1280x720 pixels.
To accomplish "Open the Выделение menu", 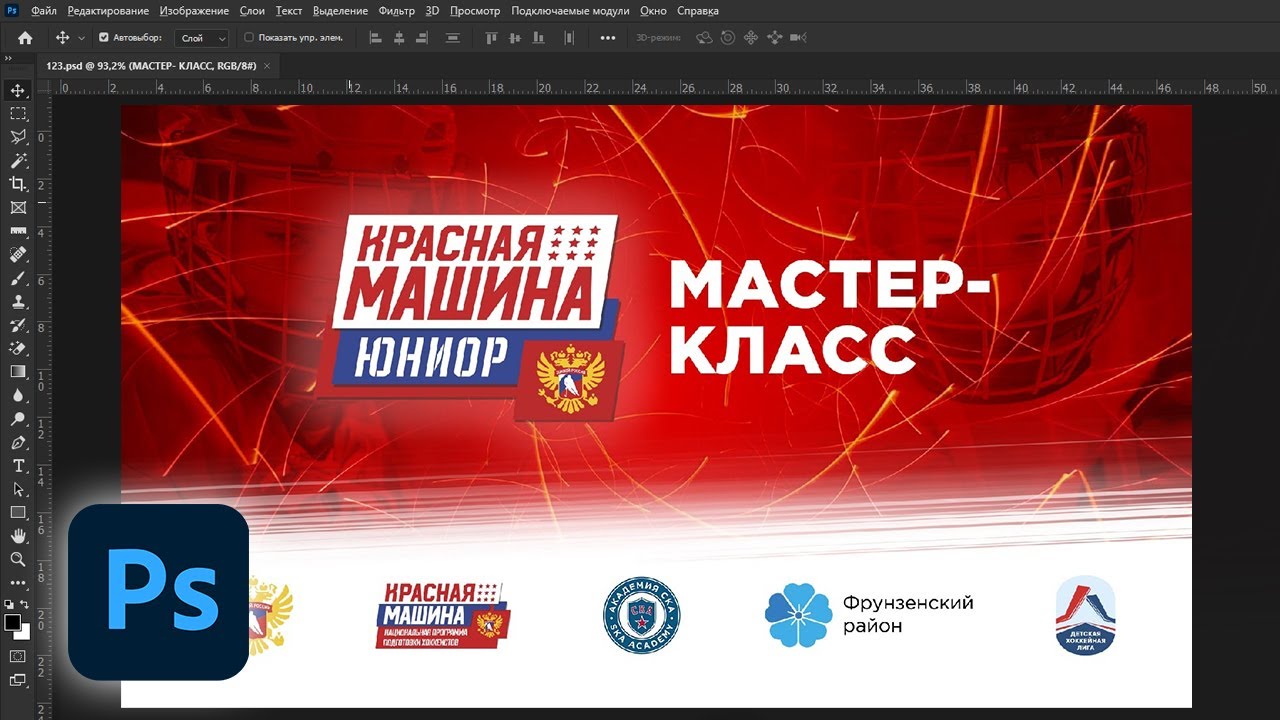I will 341,11.
